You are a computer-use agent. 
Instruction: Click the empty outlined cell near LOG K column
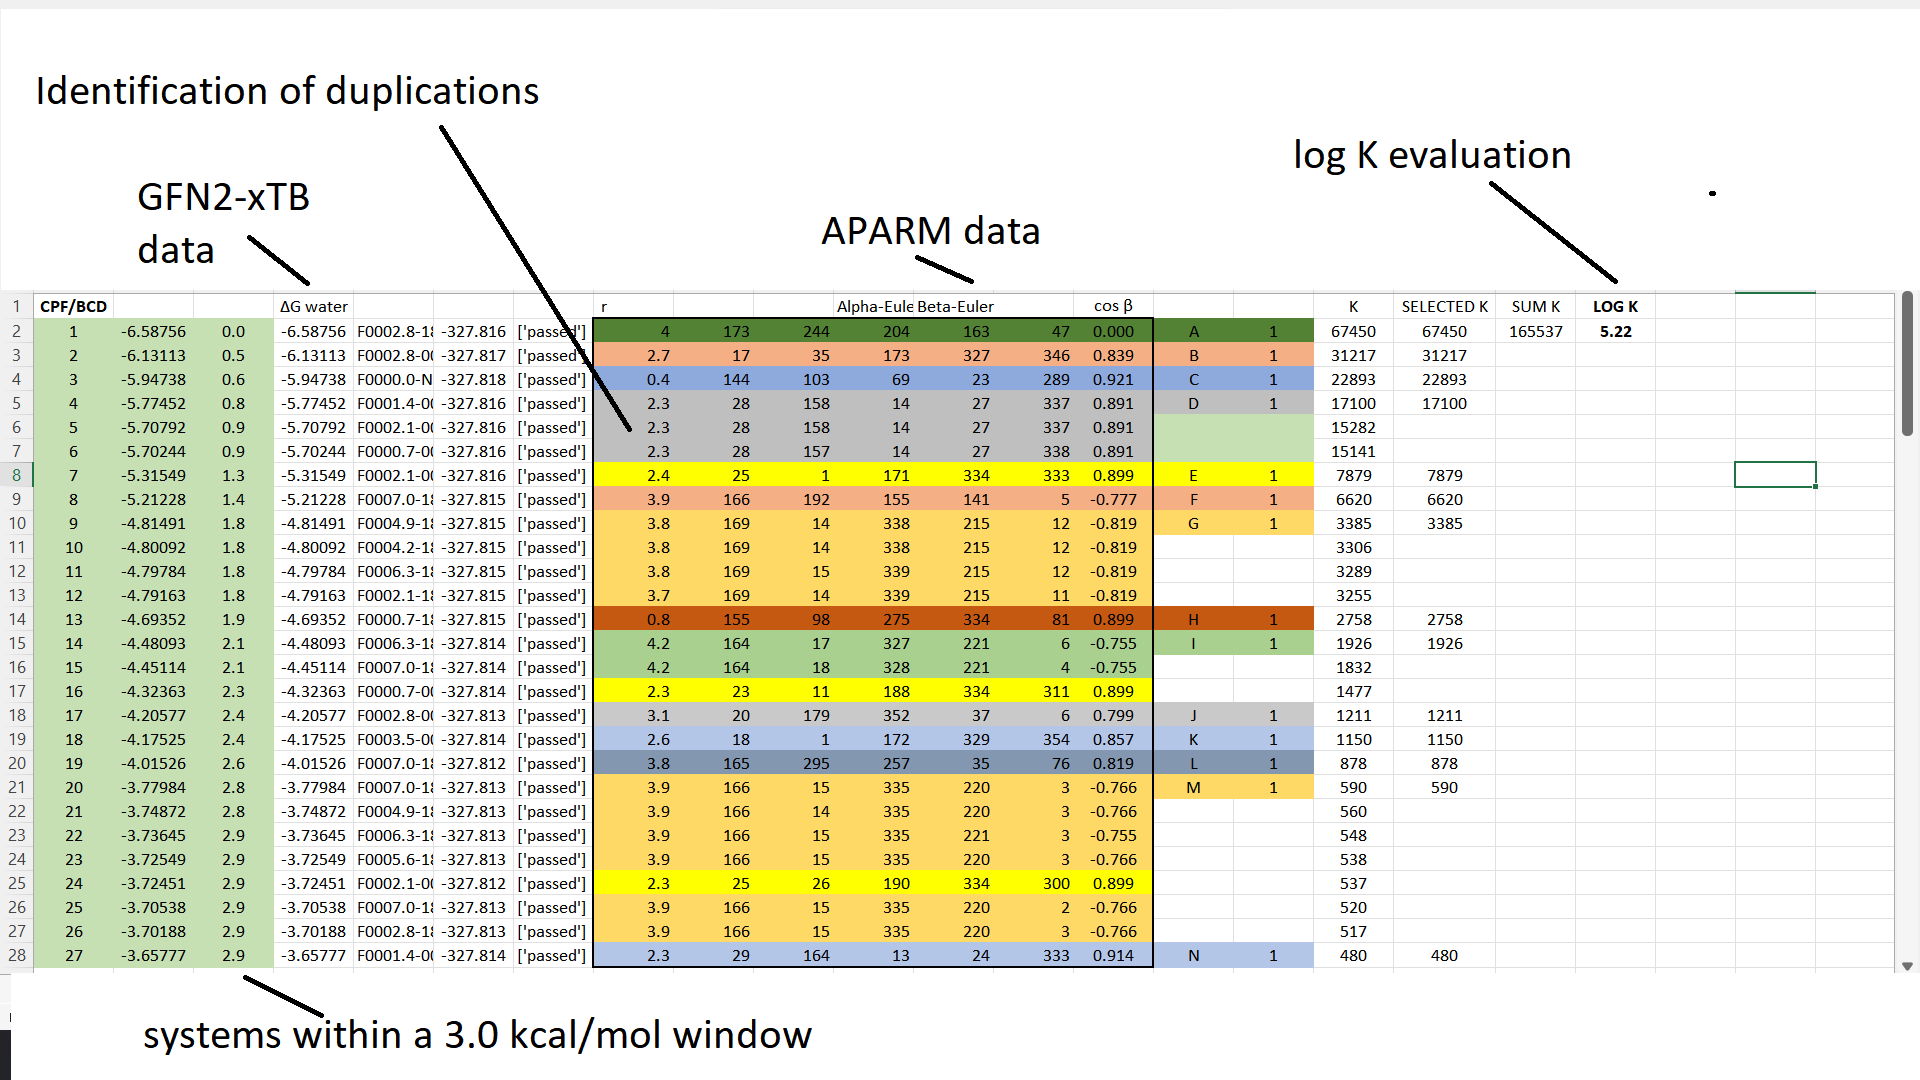tap(1775, 474)
